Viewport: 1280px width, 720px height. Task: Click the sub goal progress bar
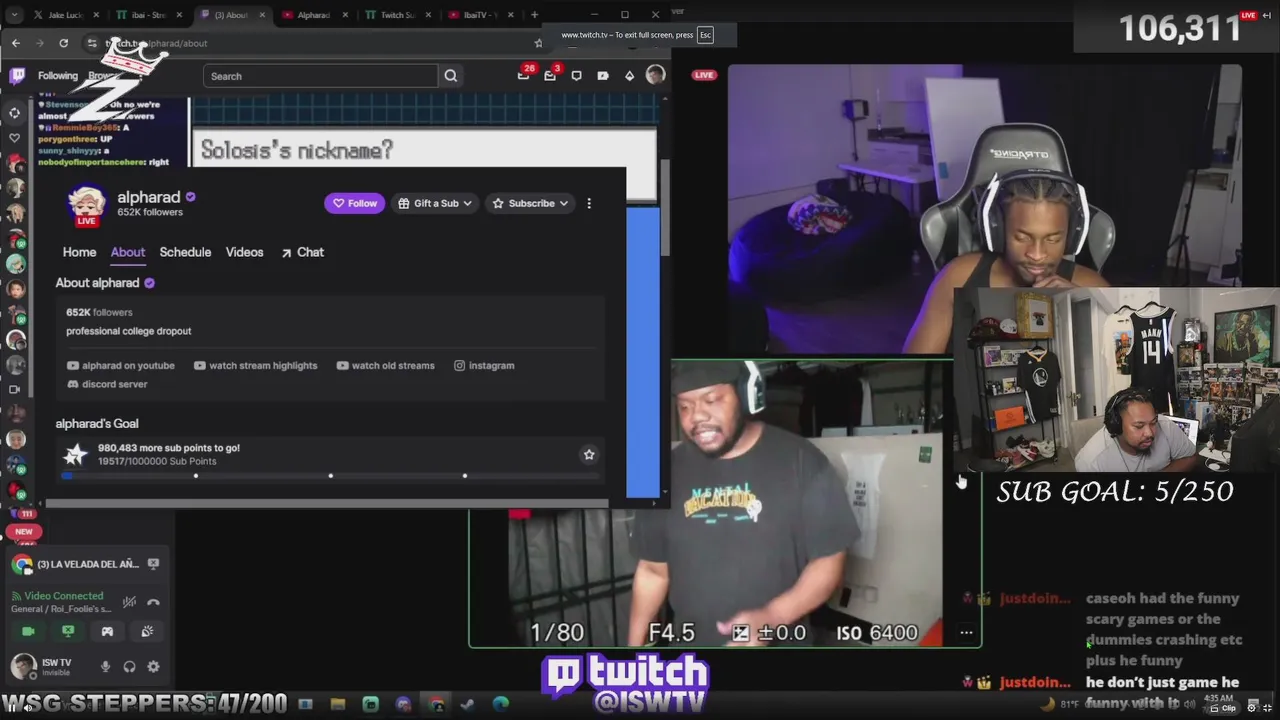[x=331, y=476]
